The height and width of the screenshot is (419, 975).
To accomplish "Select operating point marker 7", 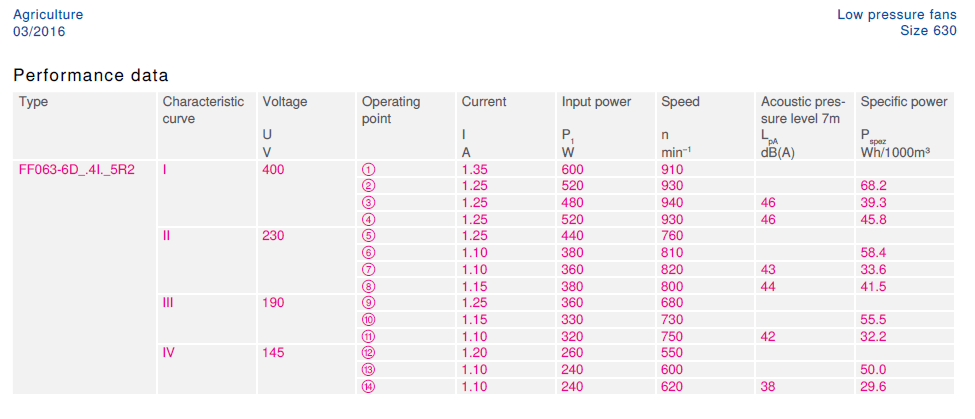I will point(368,270).
